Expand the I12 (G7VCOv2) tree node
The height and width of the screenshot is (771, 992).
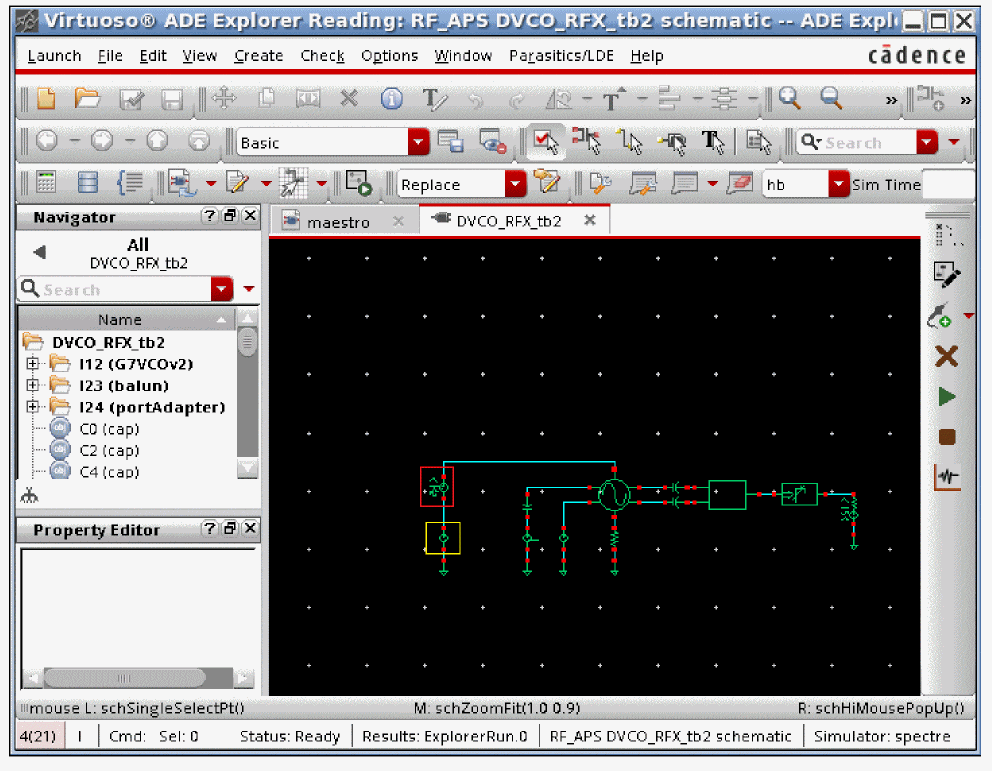coord(33,364)
